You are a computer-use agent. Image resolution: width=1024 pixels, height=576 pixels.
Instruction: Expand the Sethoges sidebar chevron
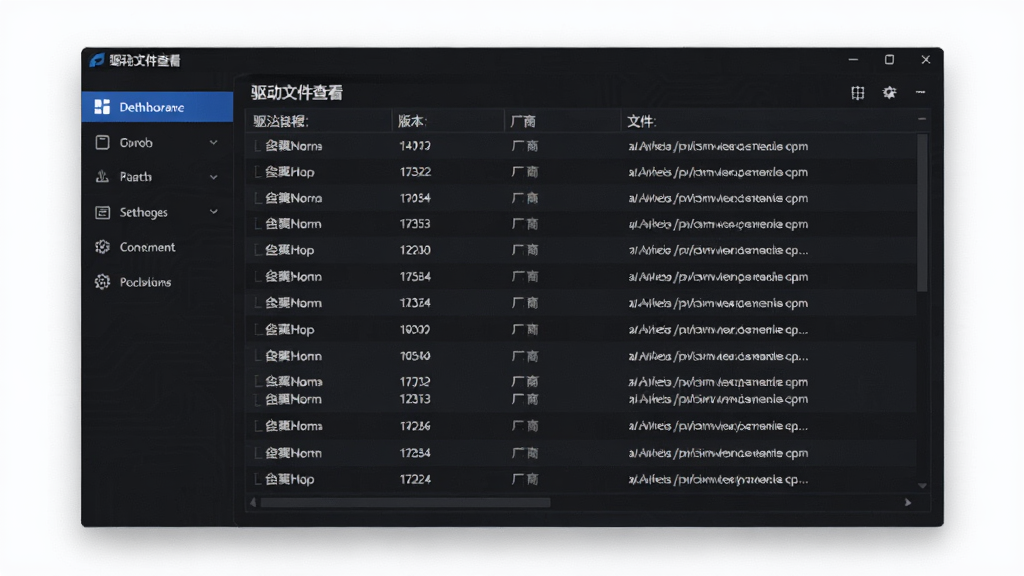click(x=214, y=212)
